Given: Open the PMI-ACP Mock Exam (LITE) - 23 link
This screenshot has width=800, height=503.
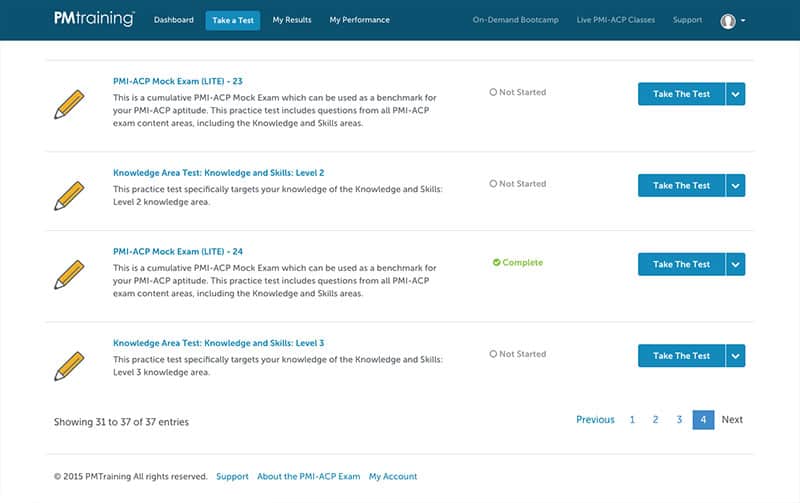Looking at the screenshot, I should pyautogui.click(x=178, y=81).
